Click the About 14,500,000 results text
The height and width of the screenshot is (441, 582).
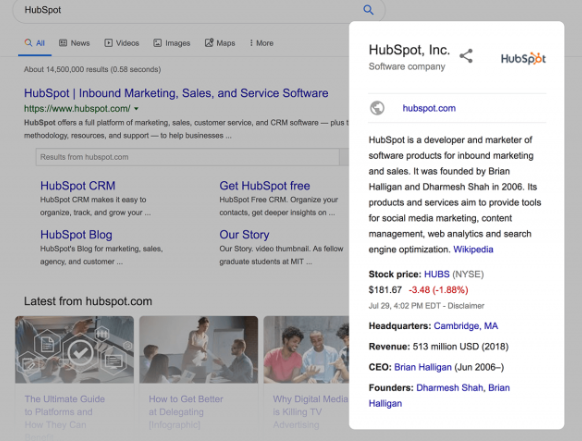tap(92, 69)
